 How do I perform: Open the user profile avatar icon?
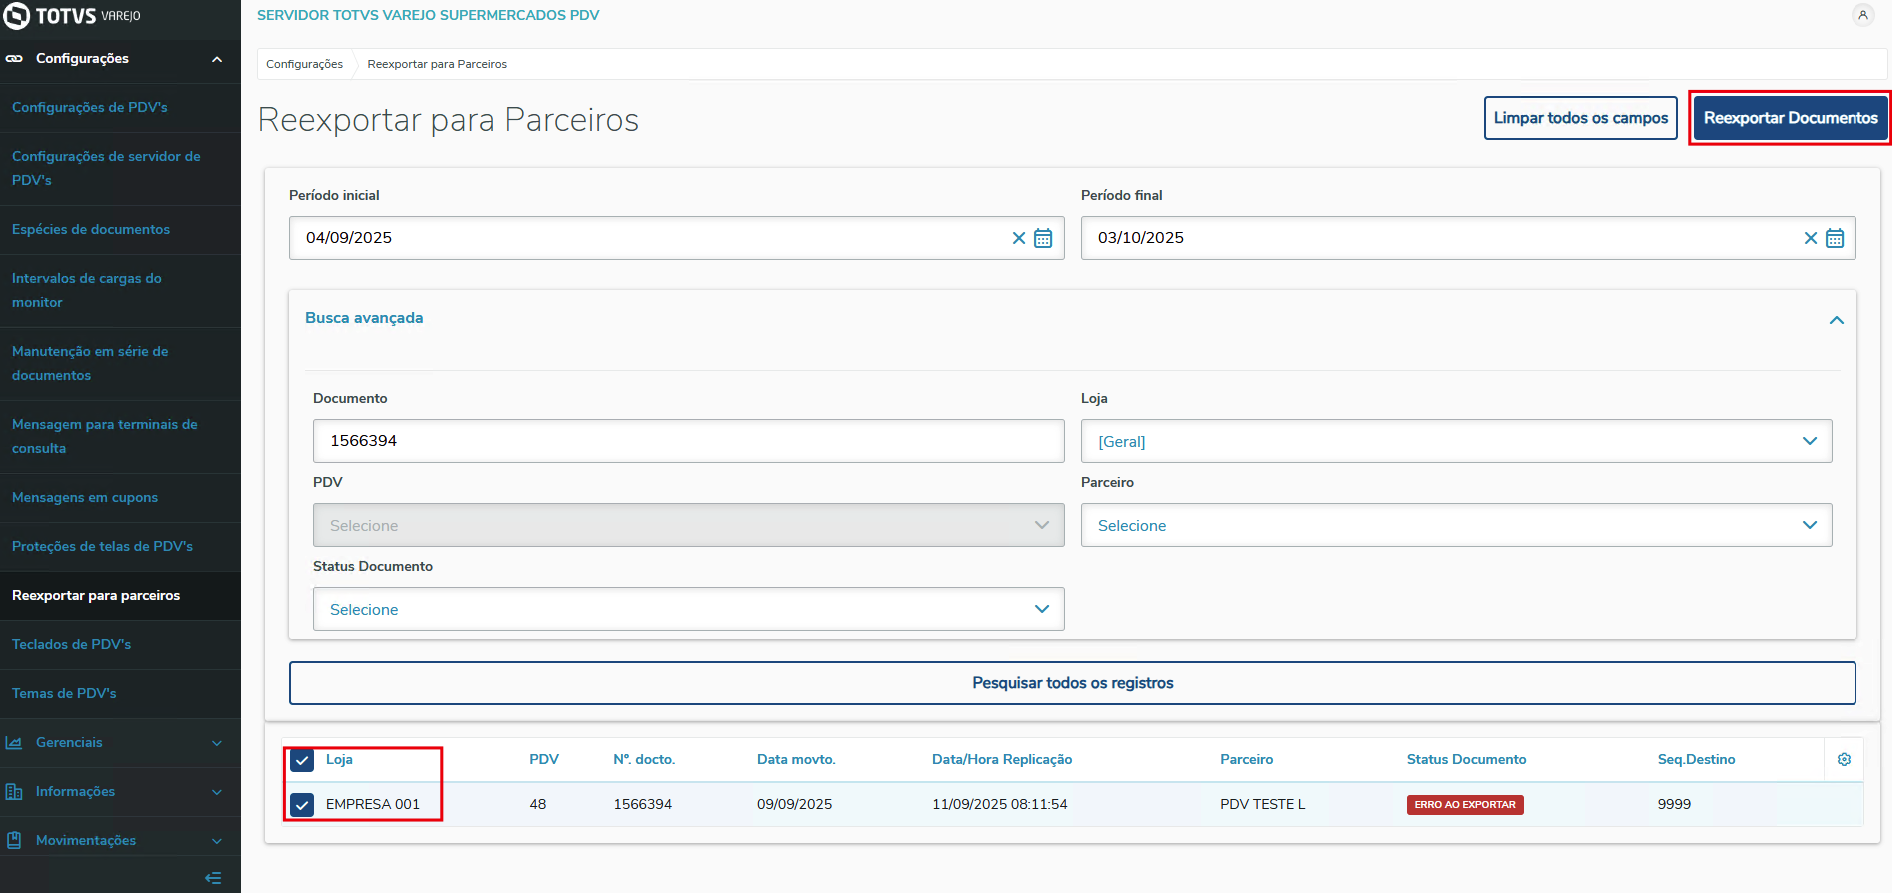(1862, 15)
